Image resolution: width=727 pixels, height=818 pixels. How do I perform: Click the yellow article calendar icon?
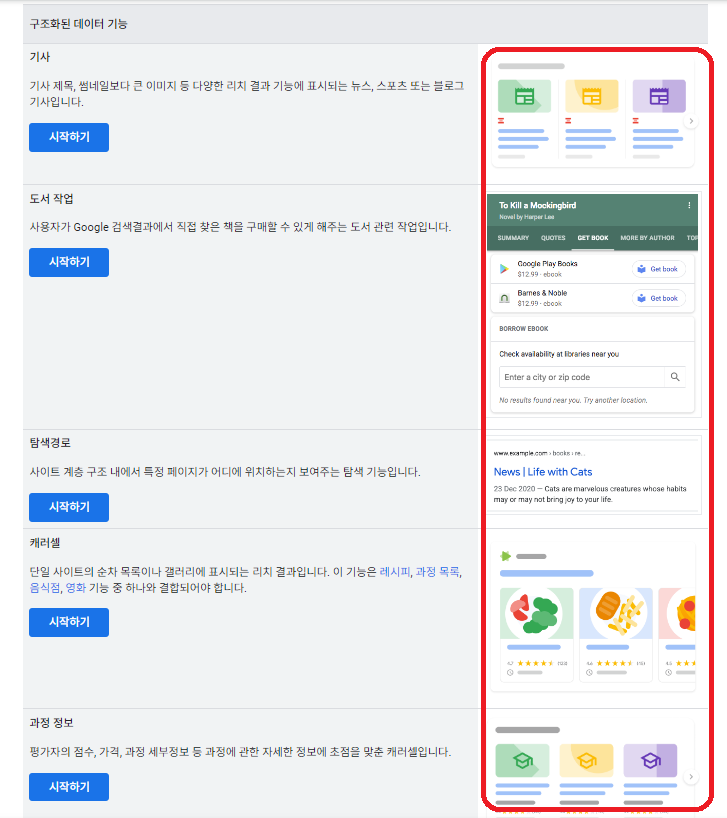[591, 96]
